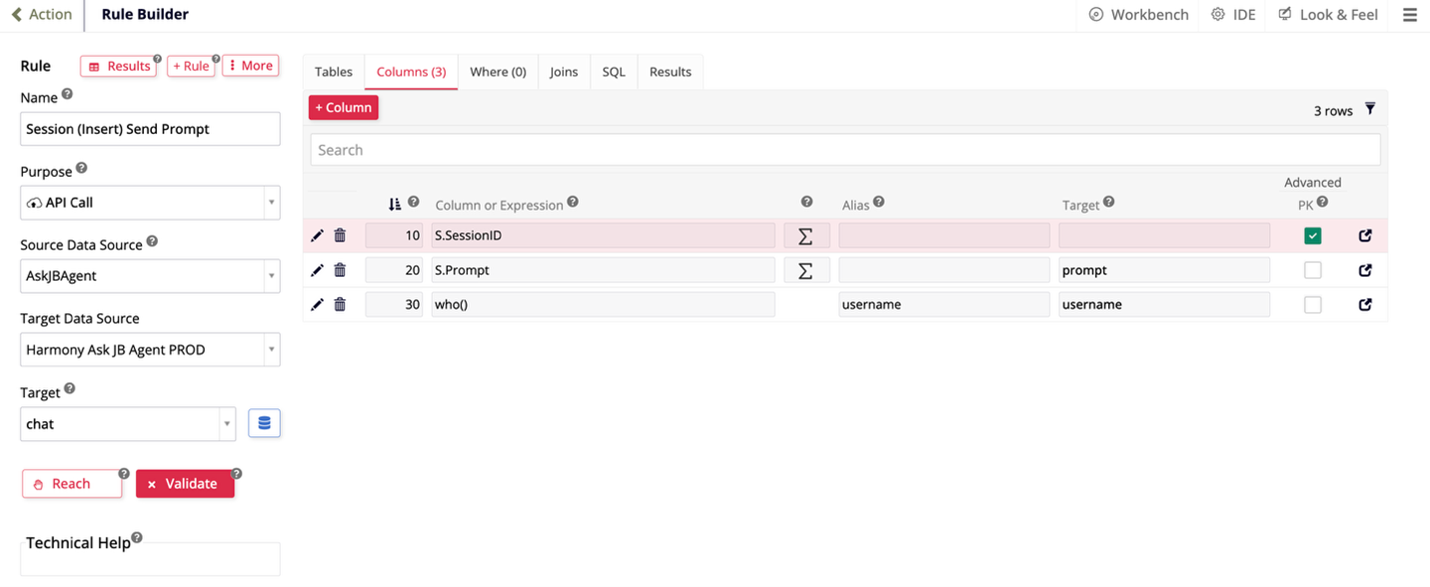Image resolution: width=1430 pixels, height=587 pixels.
Task: Open the Source Data Source dropdown AskJBAgent
Action: [150, 276]
